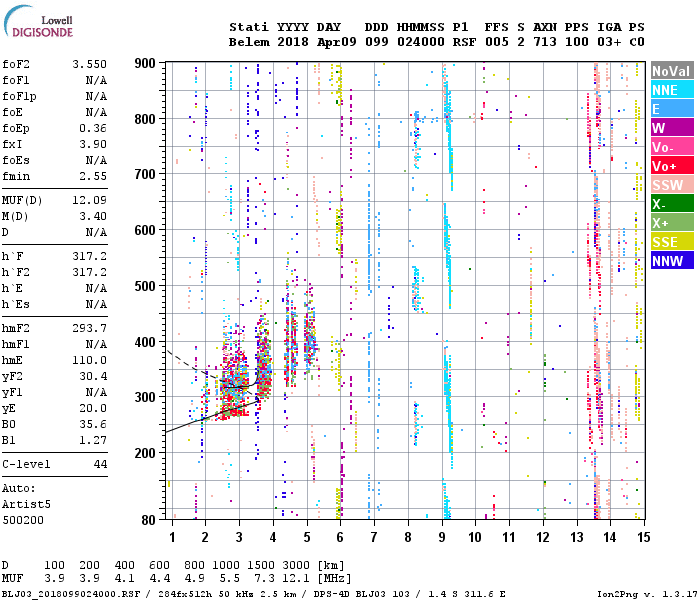Select the SSE yellow legend swatch
This screenshot has width=700, height=600.
pyautogui.click(x=672, y=242)
